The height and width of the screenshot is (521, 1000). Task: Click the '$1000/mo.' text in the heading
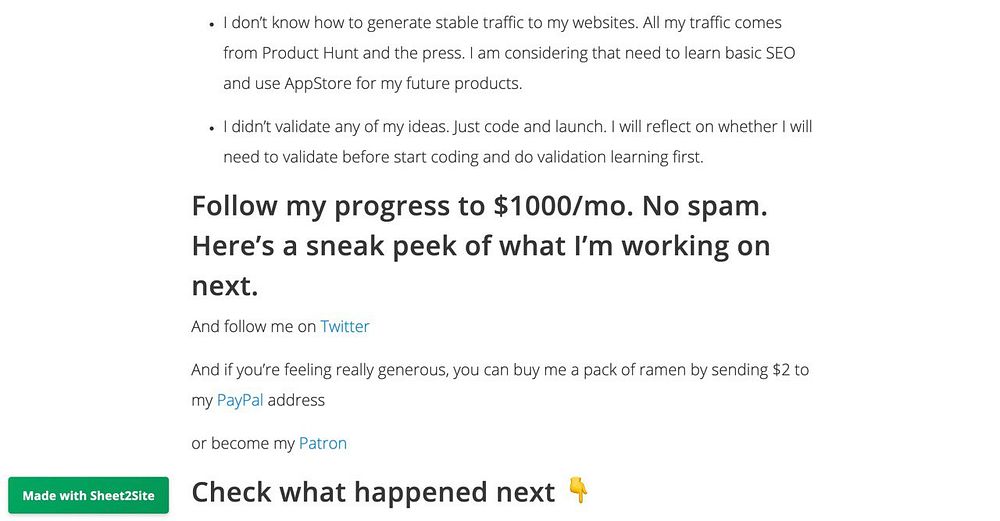pyautogui.click(x=563, y=206)
